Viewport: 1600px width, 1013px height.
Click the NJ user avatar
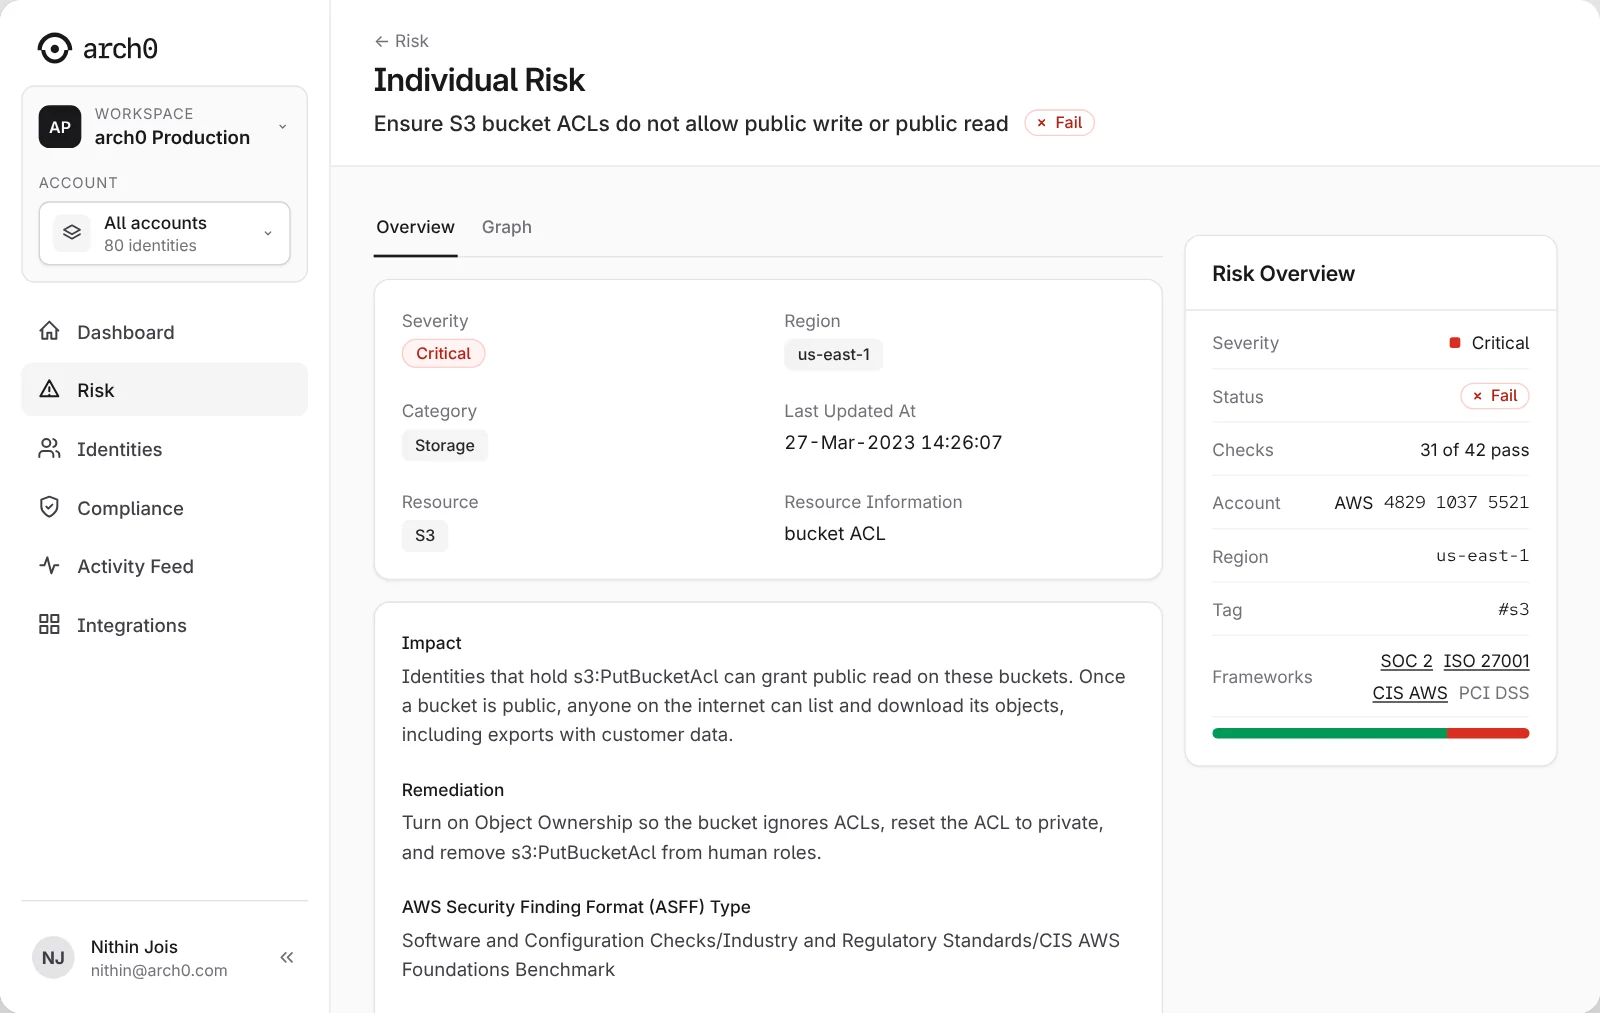pos(54,957)
